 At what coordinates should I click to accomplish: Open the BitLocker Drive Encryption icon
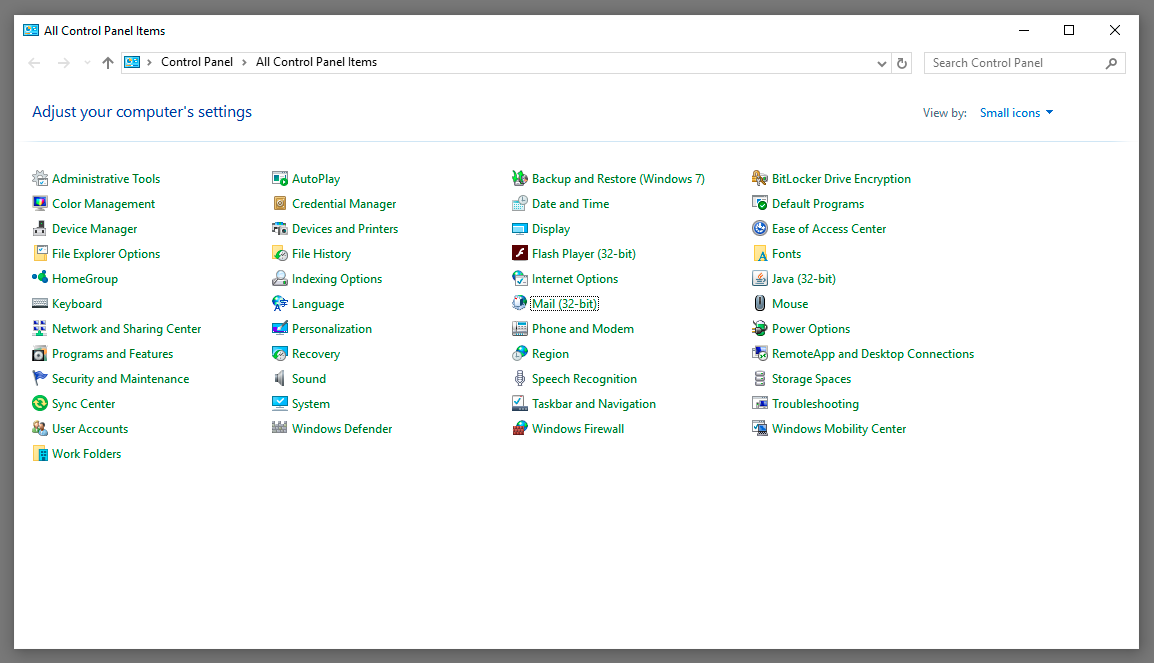(760, 179)
